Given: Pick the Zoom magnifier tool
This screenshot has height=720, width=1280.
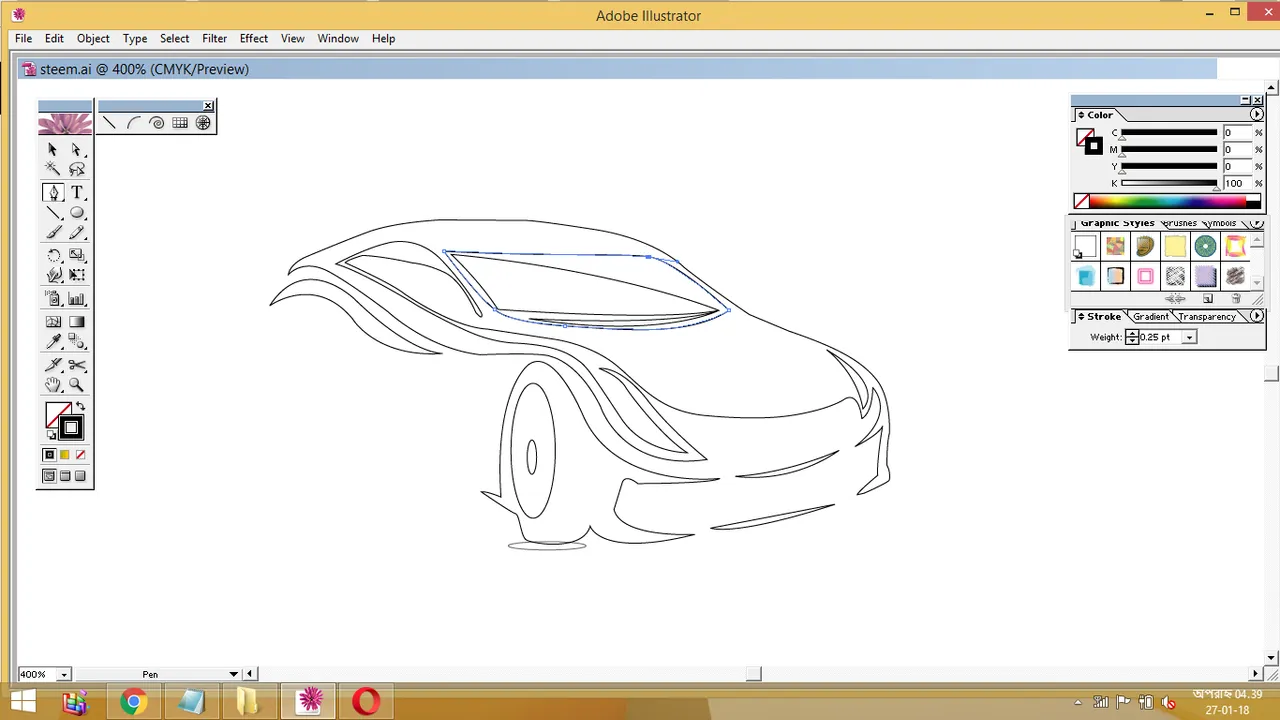Looking at the screenshot, I should coord(77,385).
